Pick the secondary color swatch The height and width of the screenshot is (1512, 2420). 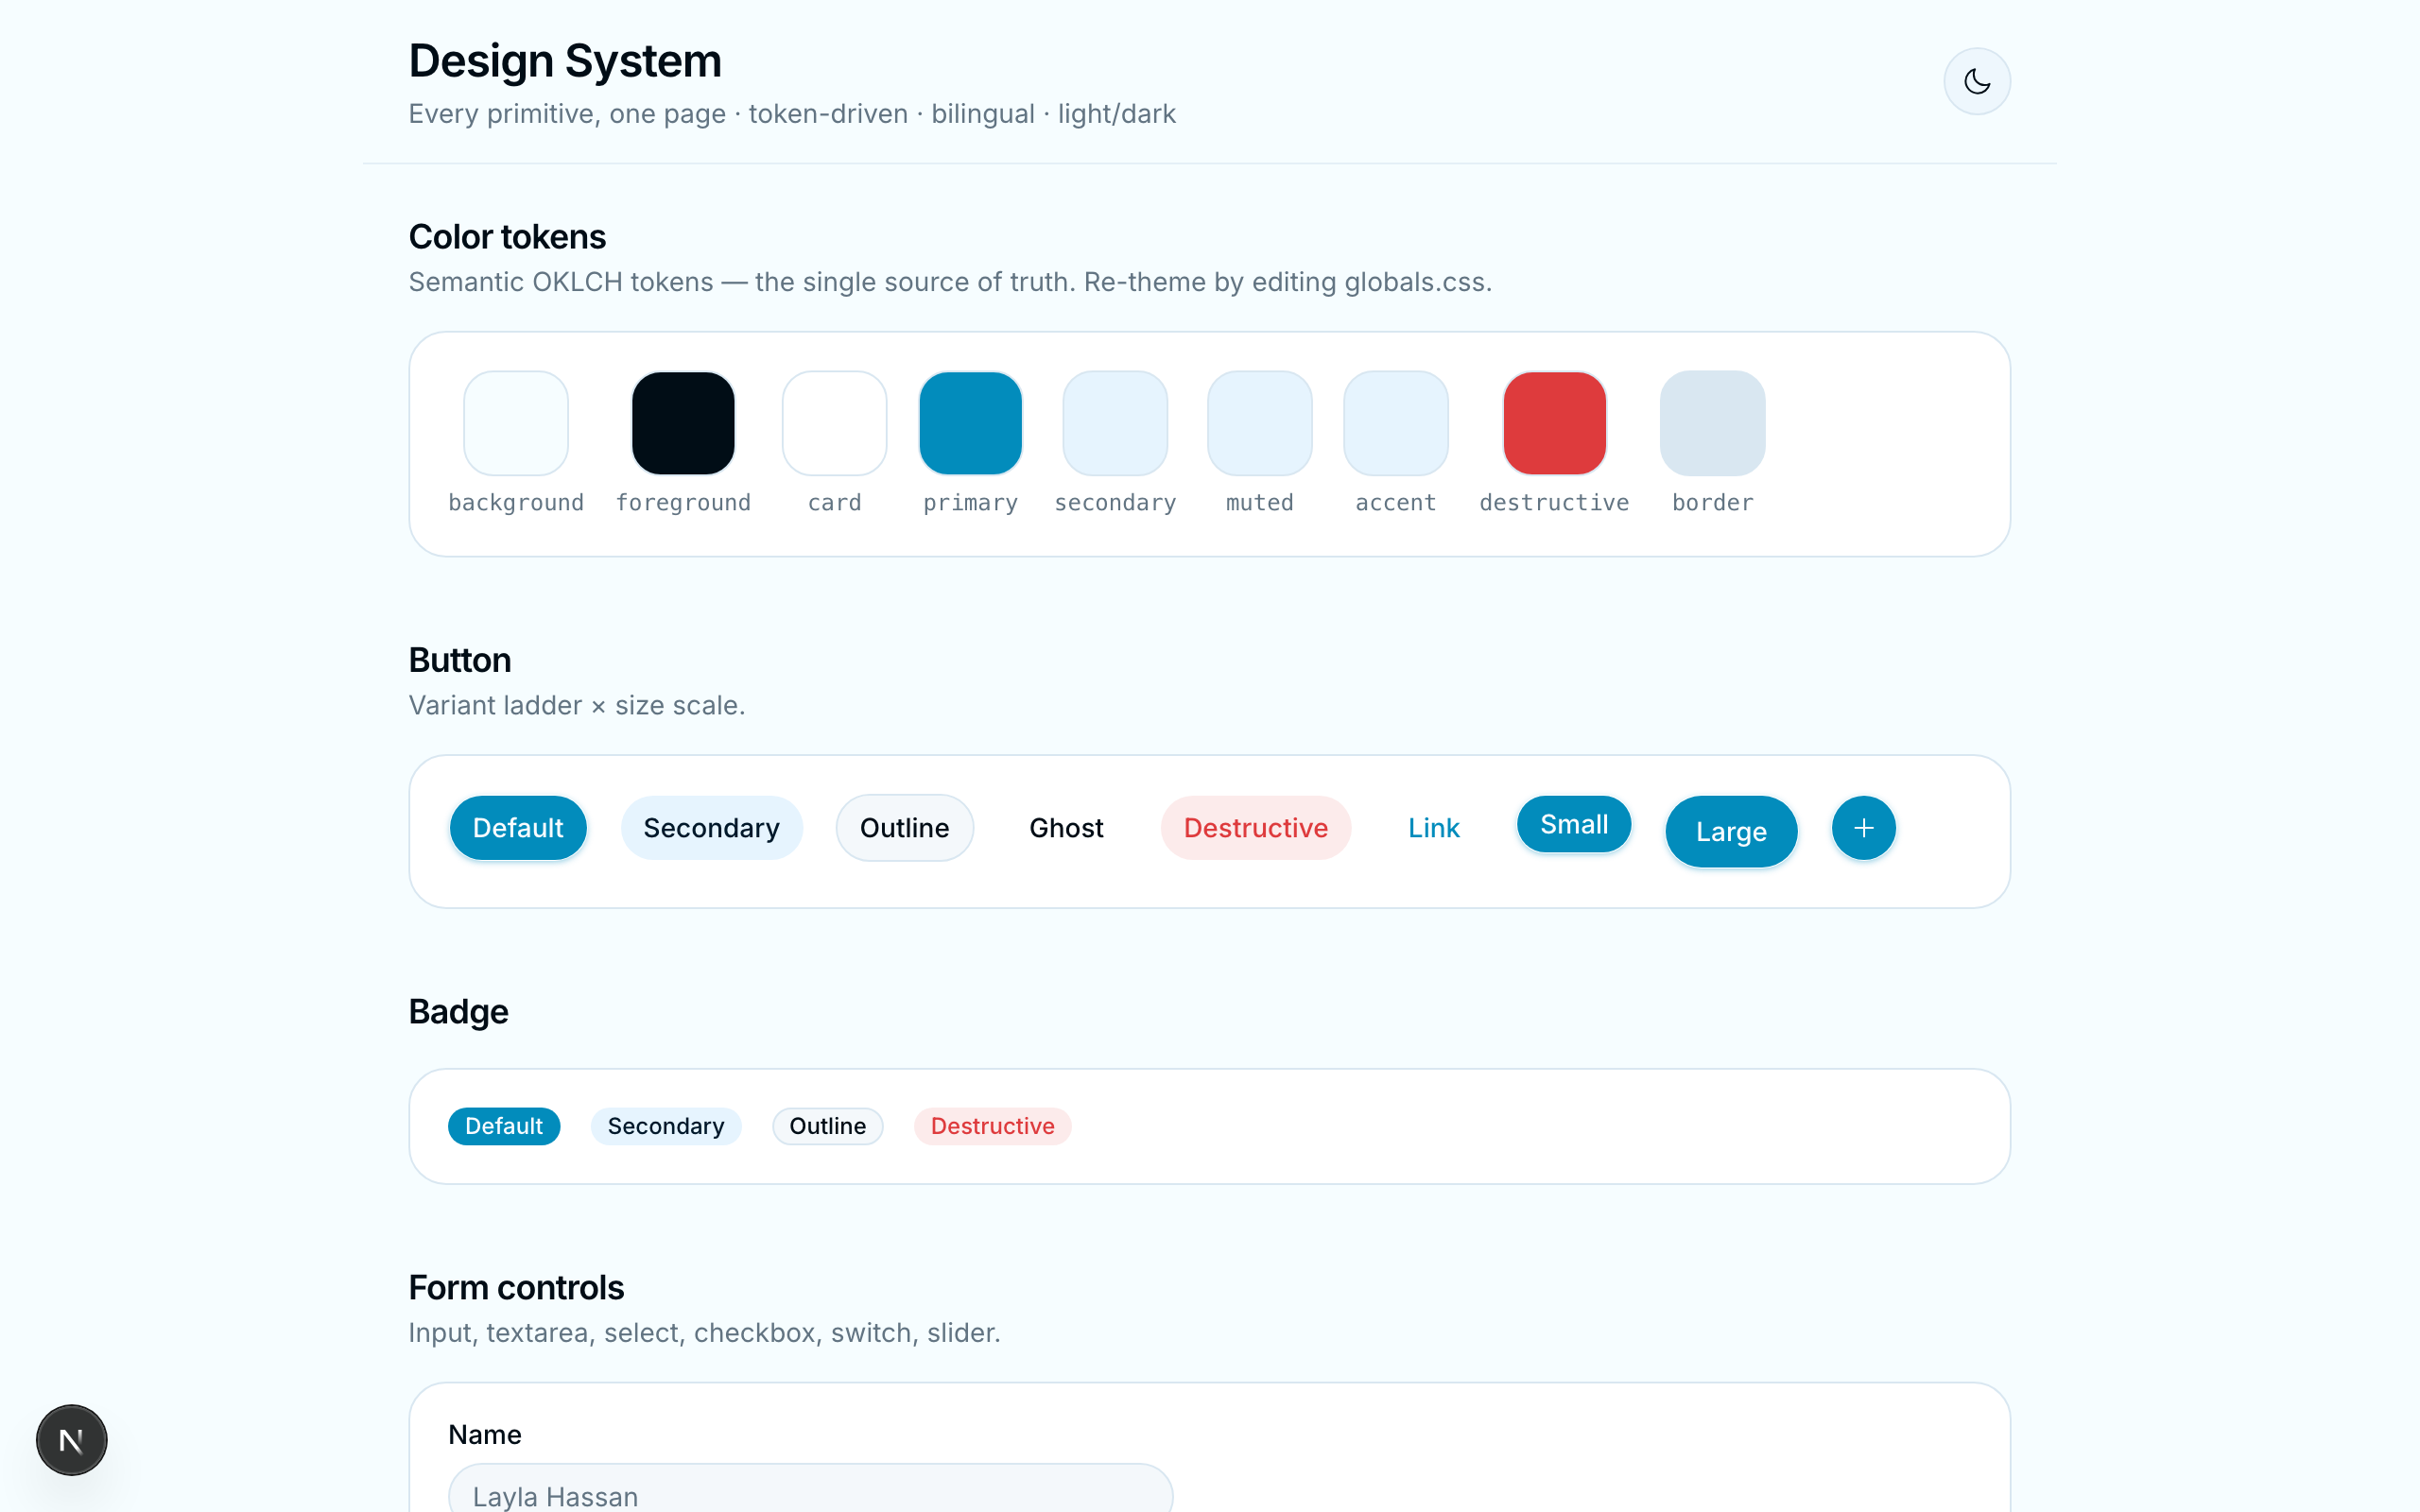coord(1115,423)
